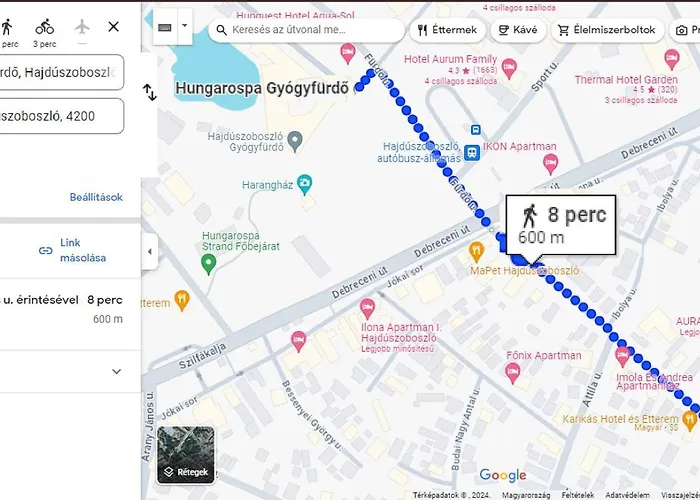Select cycling travel mode icon
This screenshot has width=700, height=500.
45,27
